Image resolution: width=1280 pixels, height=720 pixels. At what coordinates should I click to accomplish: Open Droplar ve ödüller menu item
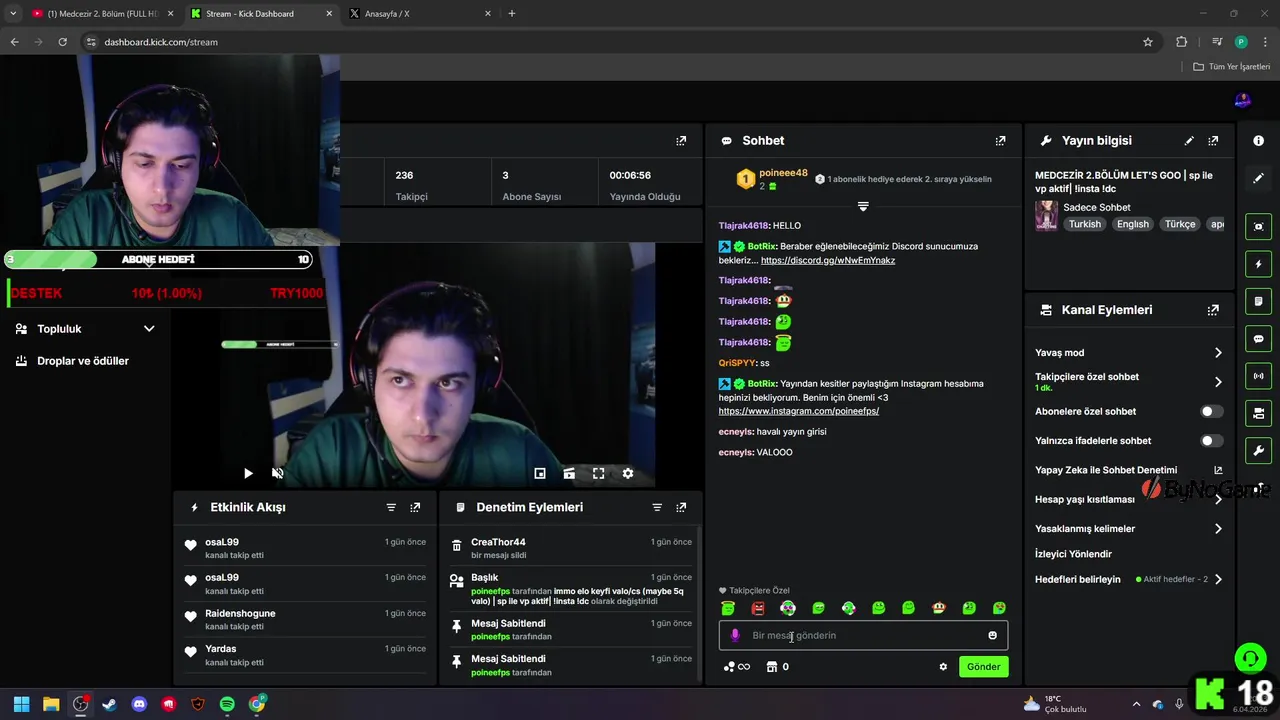point(83,361)
